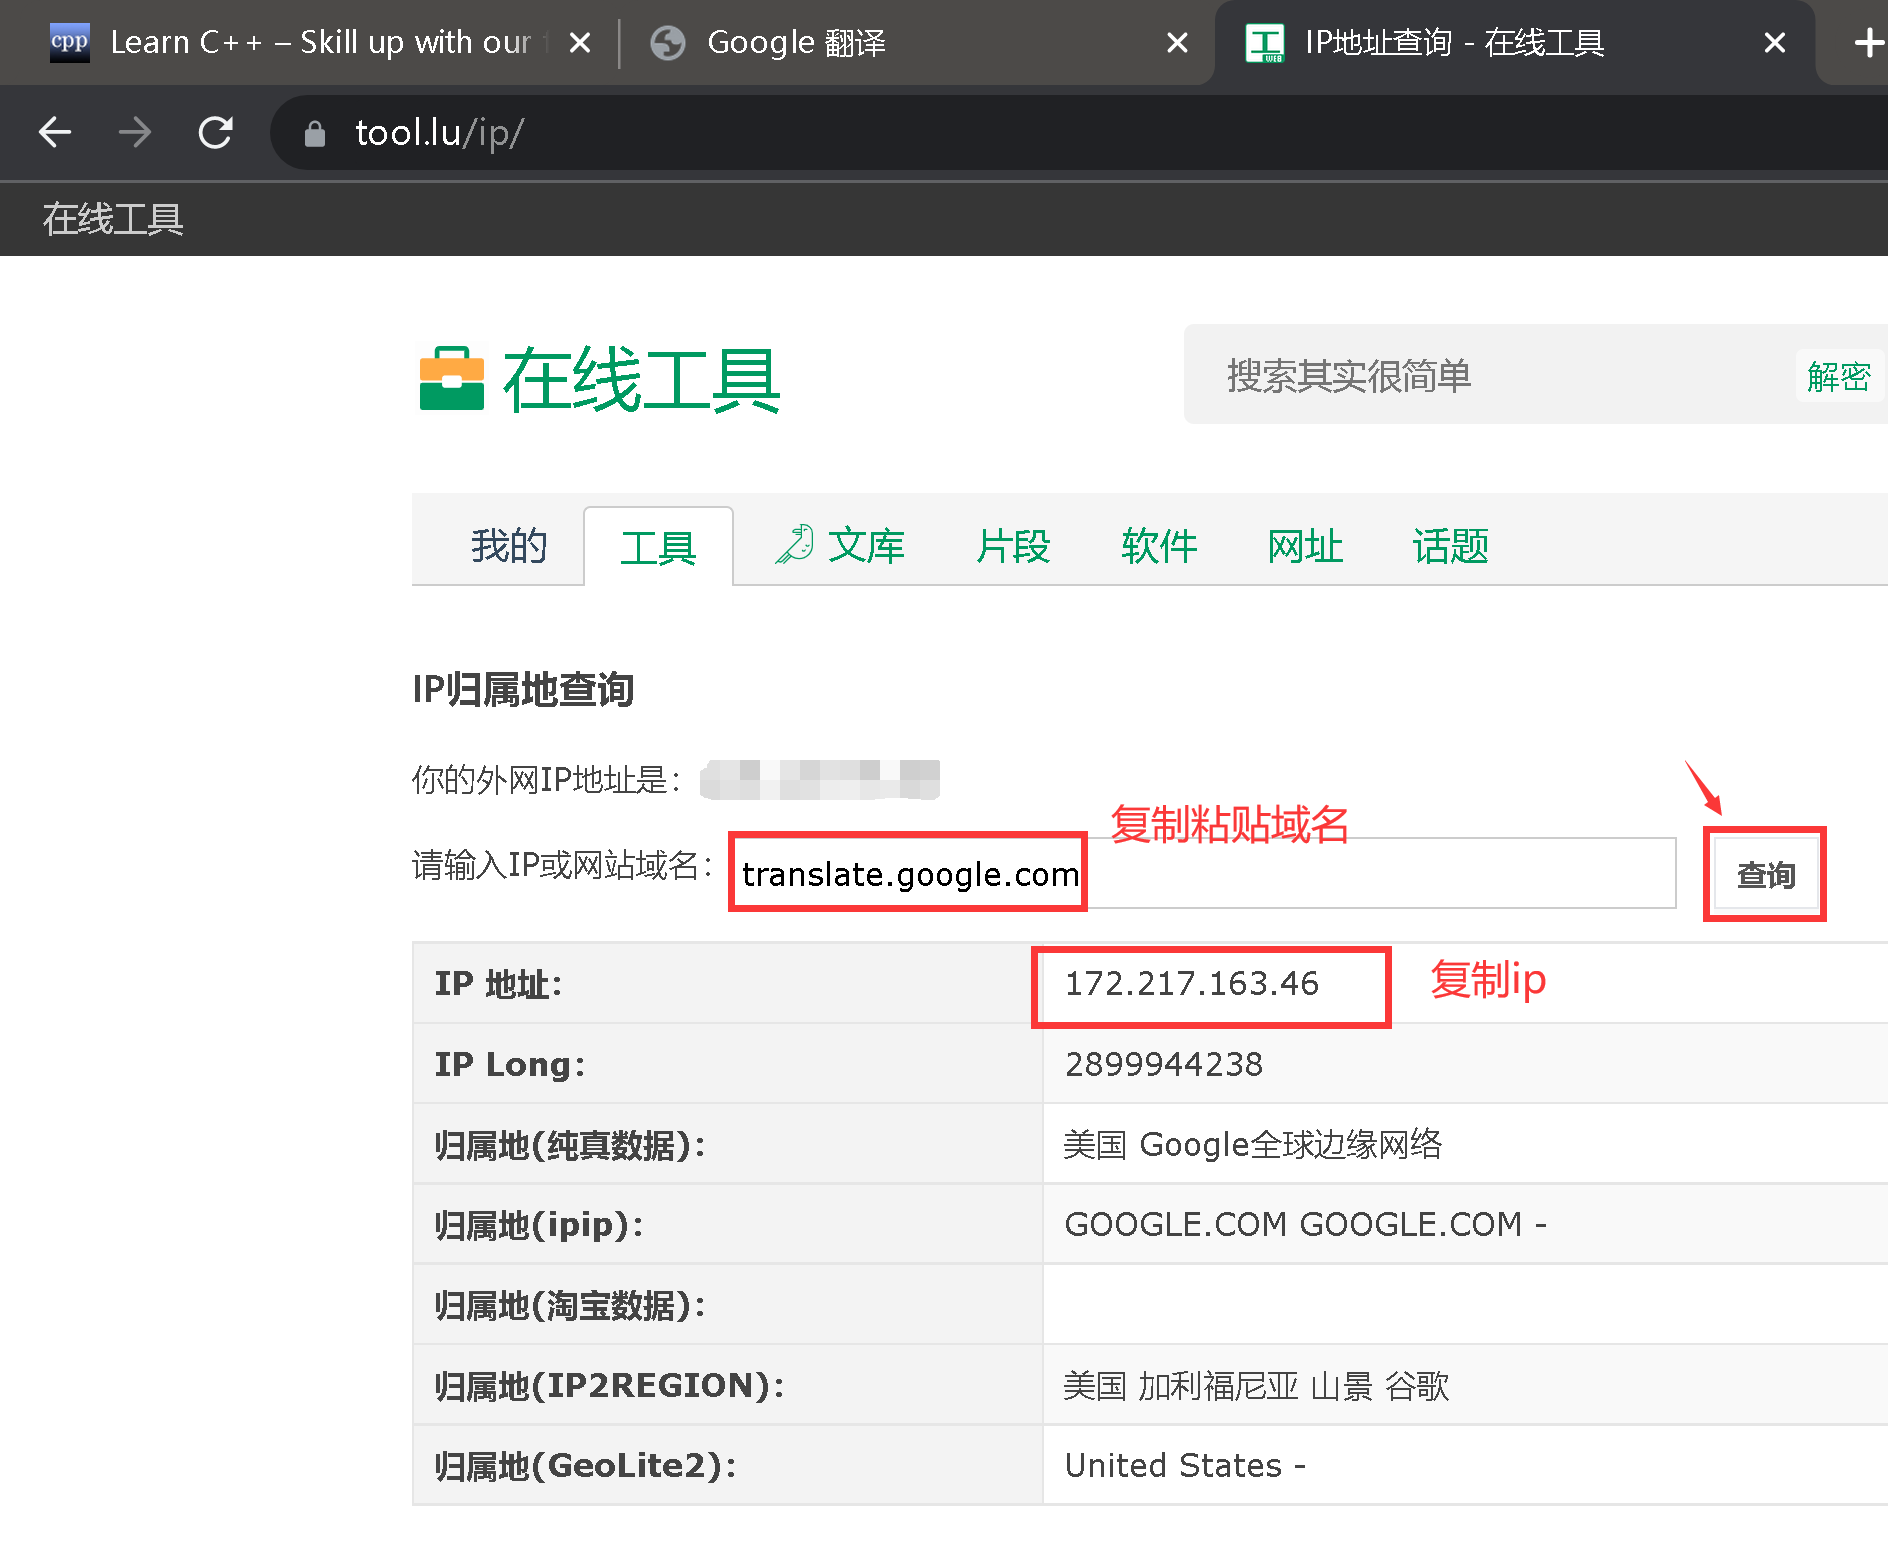The image size is (1888, 1542).
Task: Click the domain input containing translate.google.com
Action: [1204, 873]
